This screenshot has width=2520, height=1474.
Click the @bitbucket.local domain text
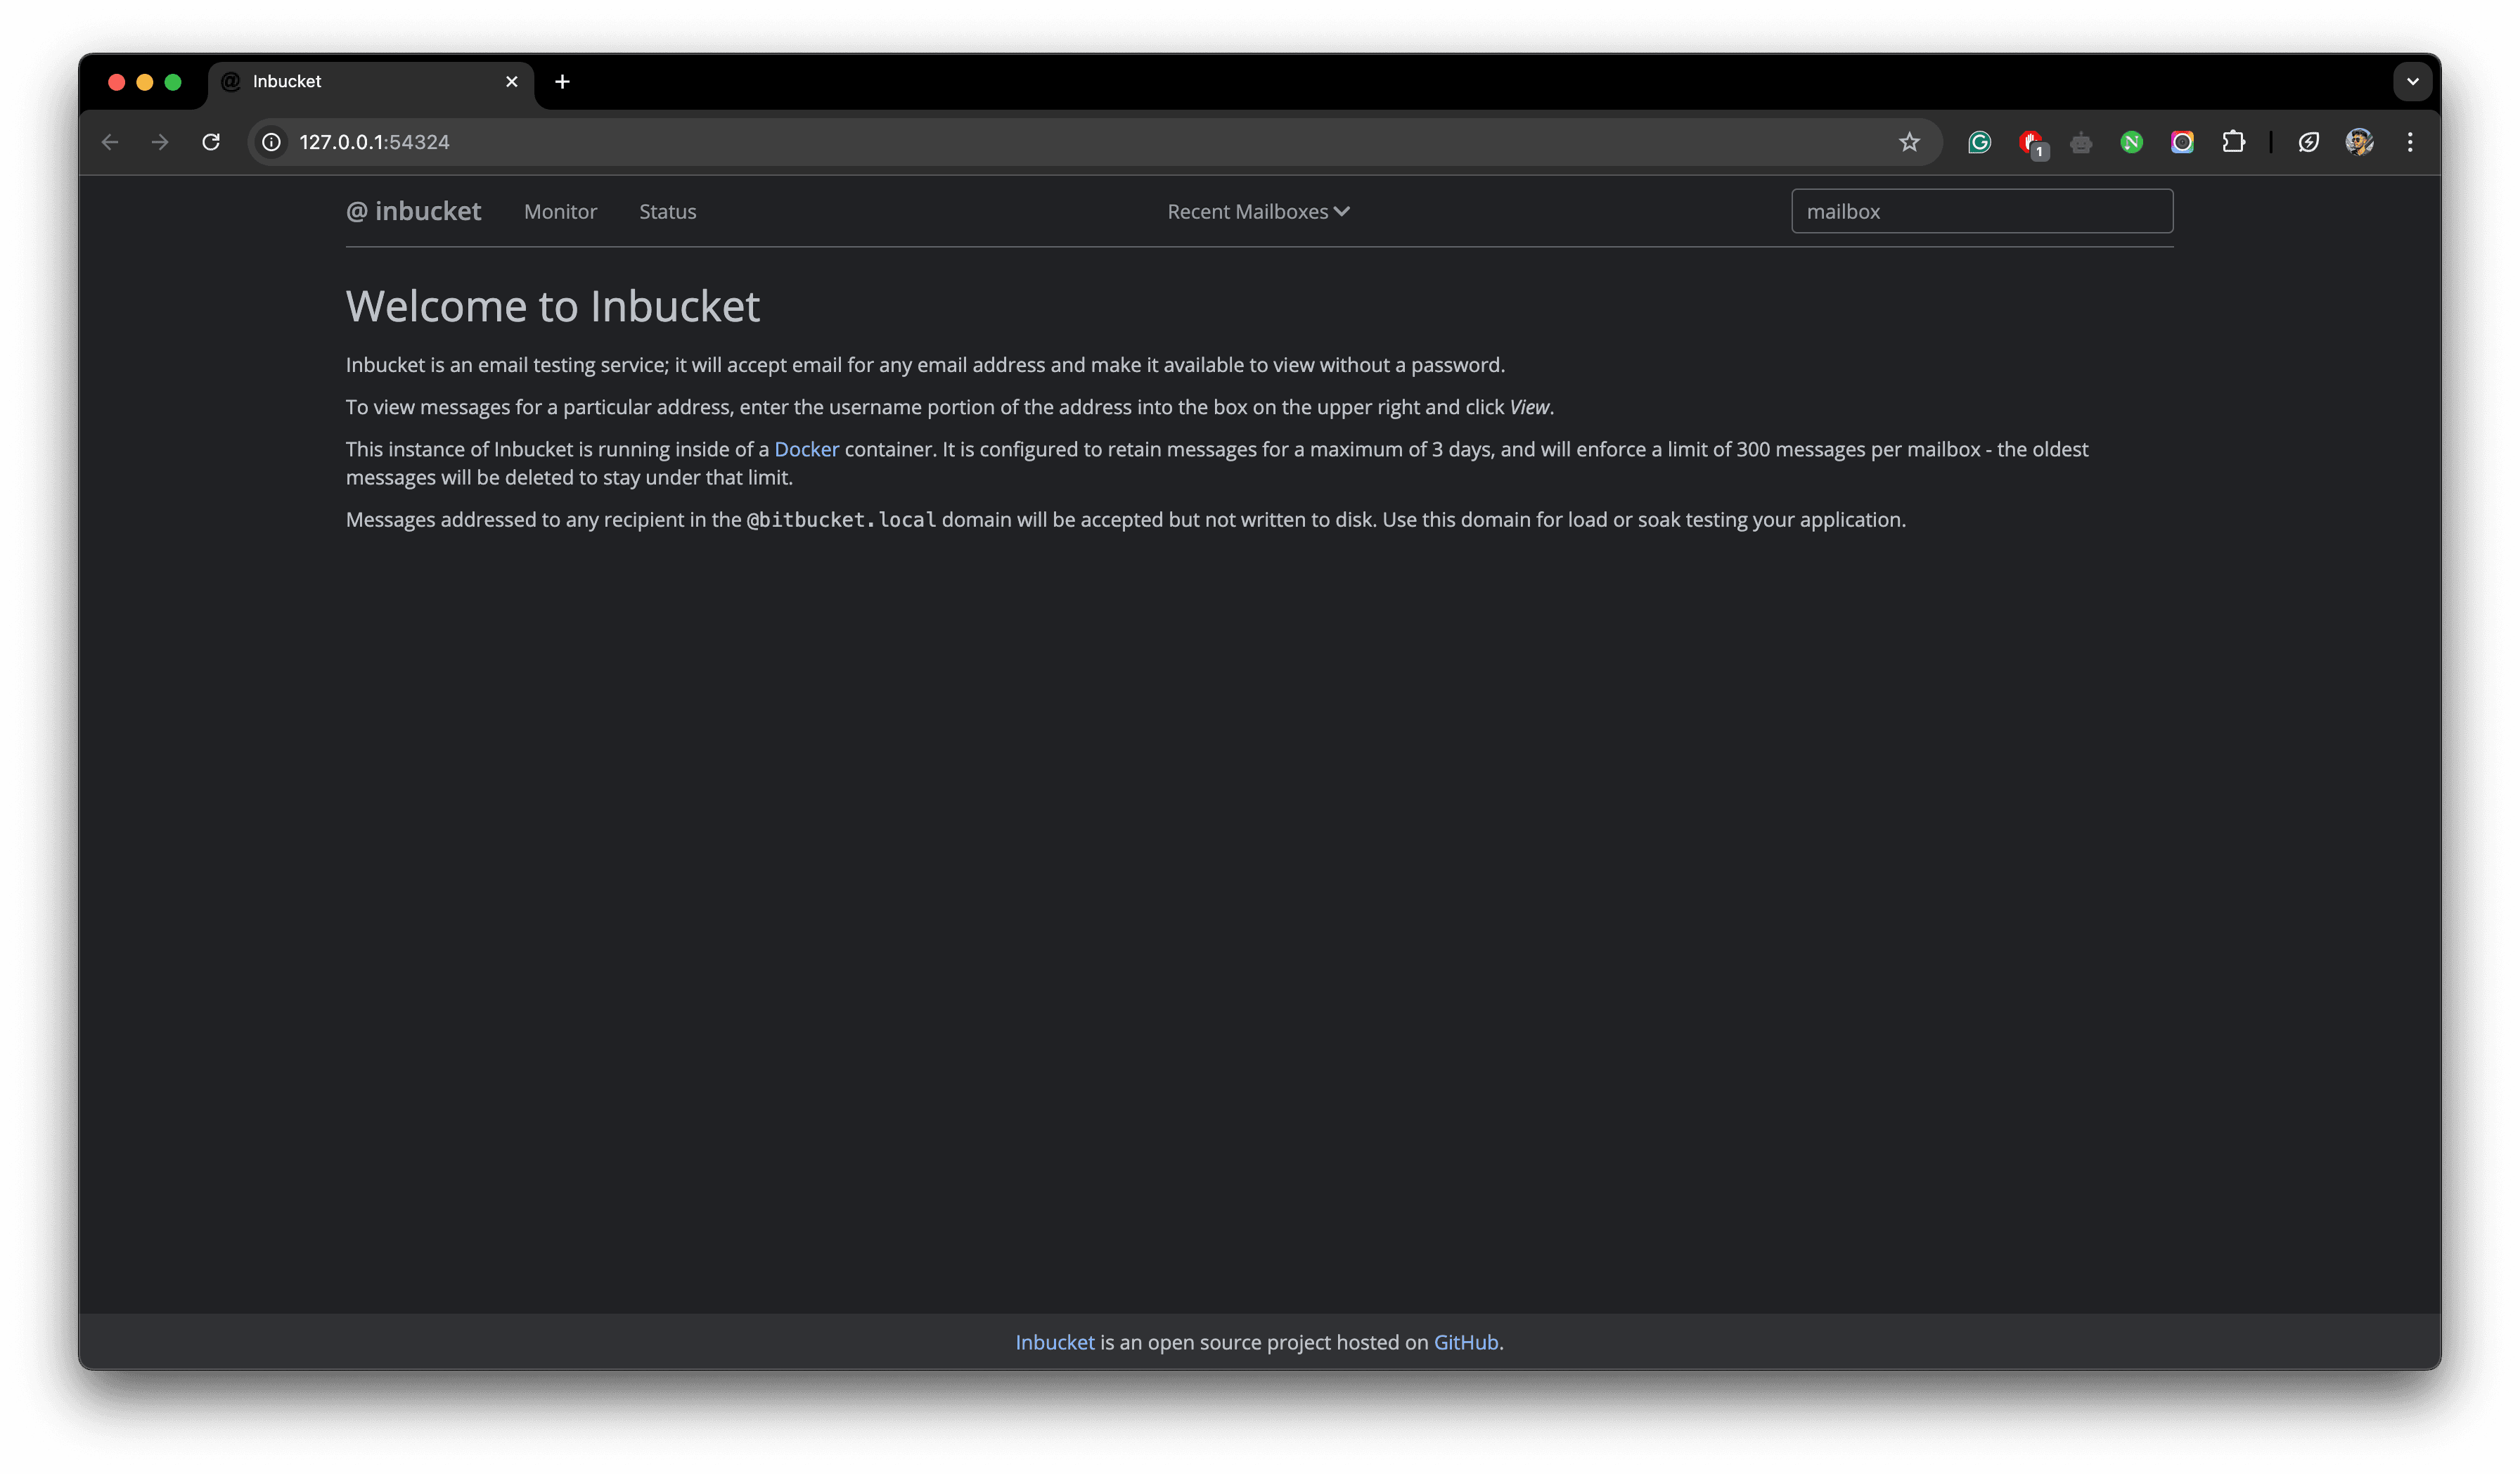coord(841,520)
